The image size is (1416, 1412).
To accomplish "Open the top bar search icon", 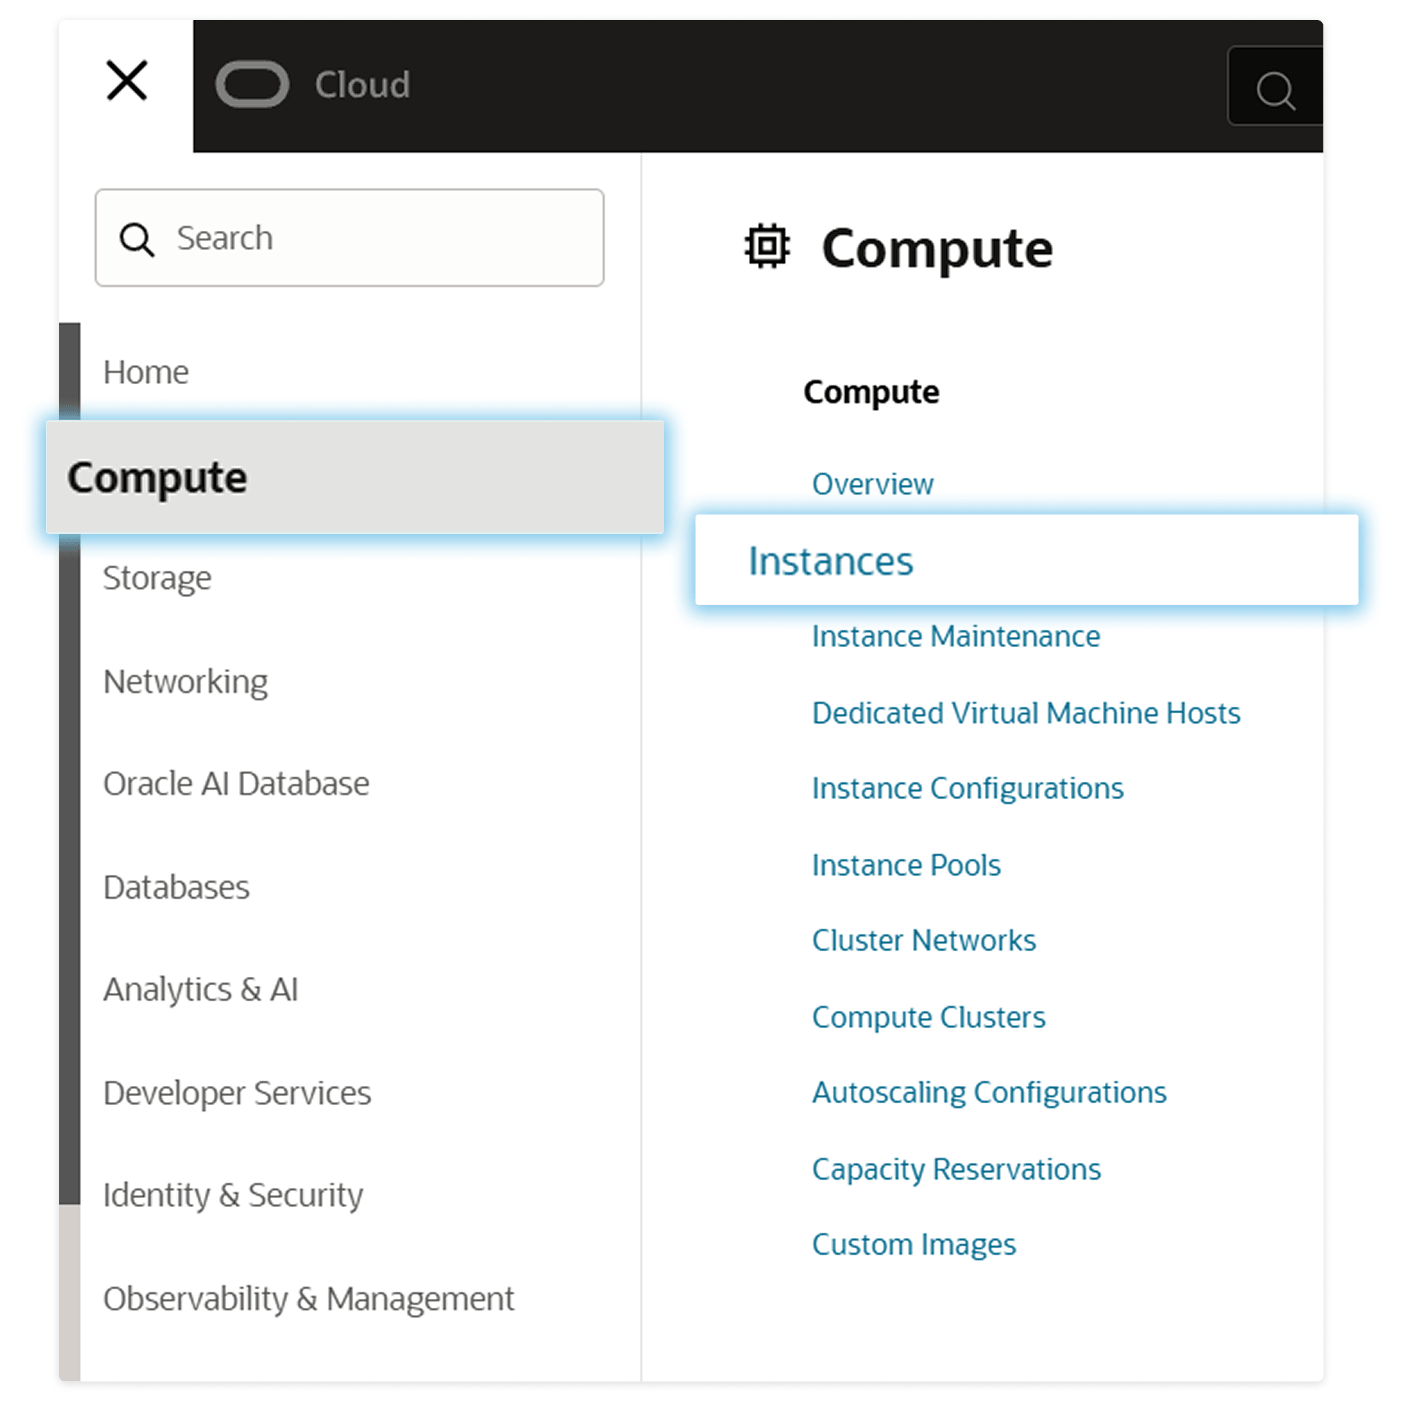I will [1275, 90].
